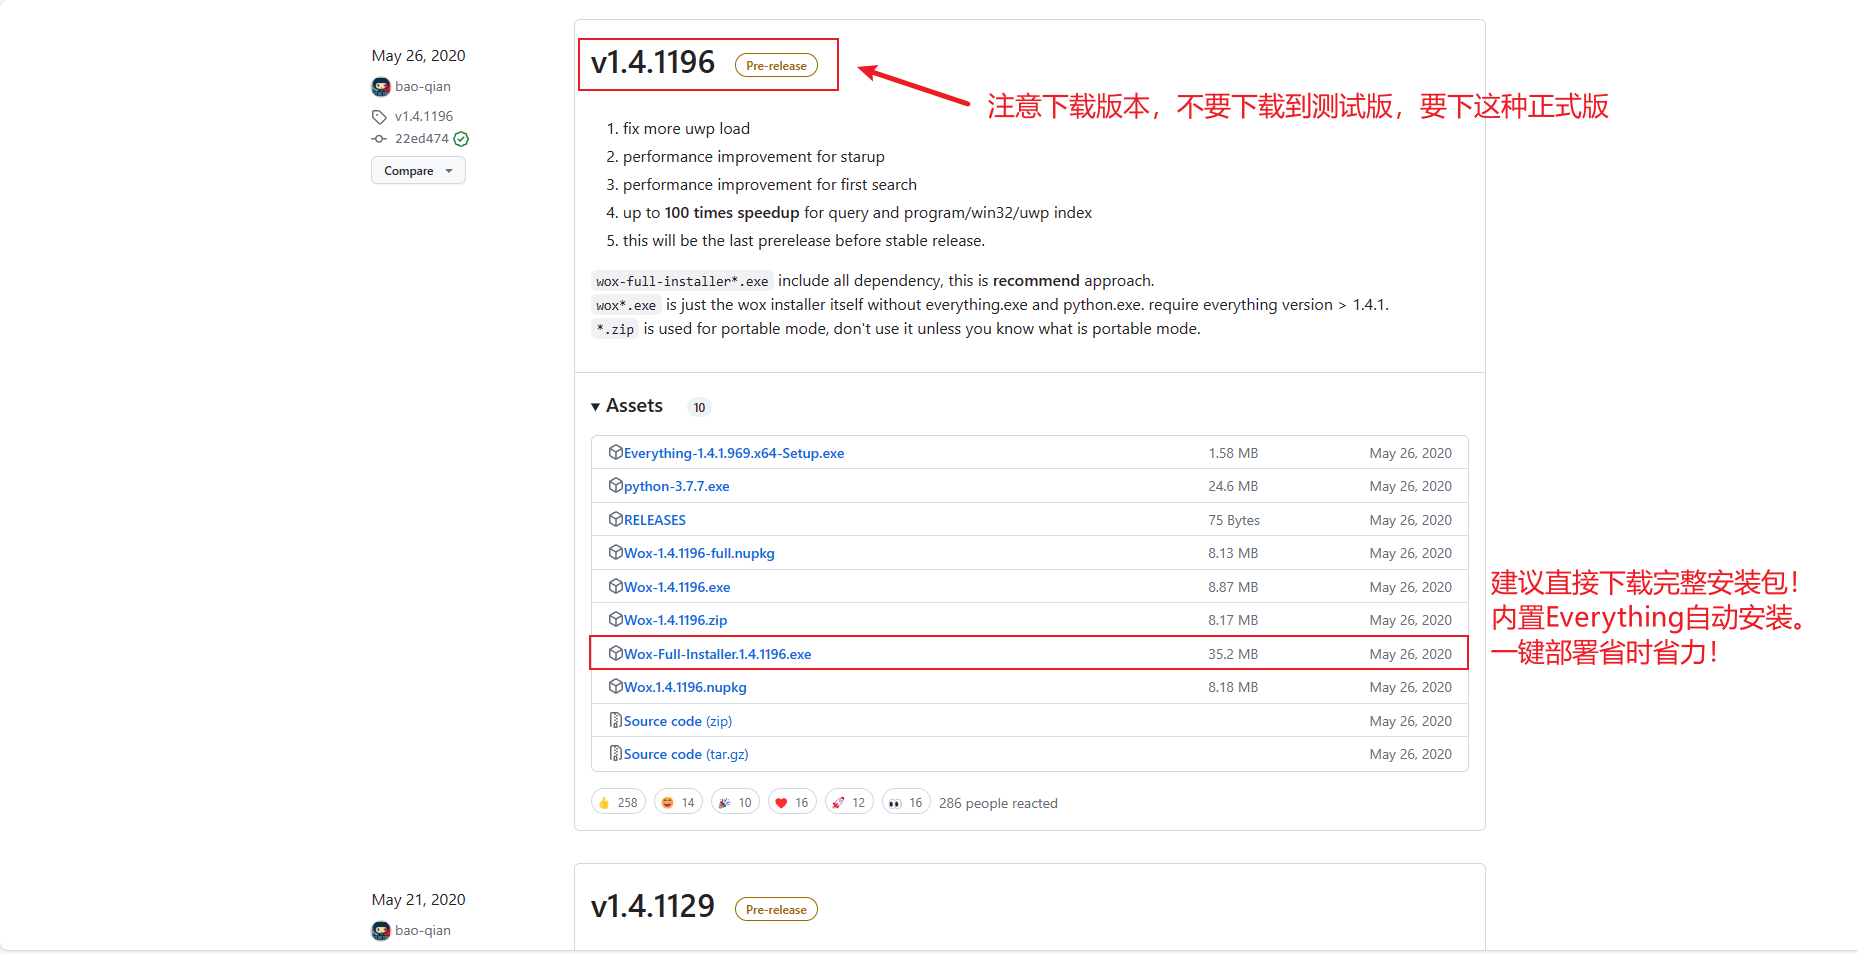This screenshot has height=954, width=1857.
Task: Click the "8.17 MB" file size
Action: click(1233, 620)
